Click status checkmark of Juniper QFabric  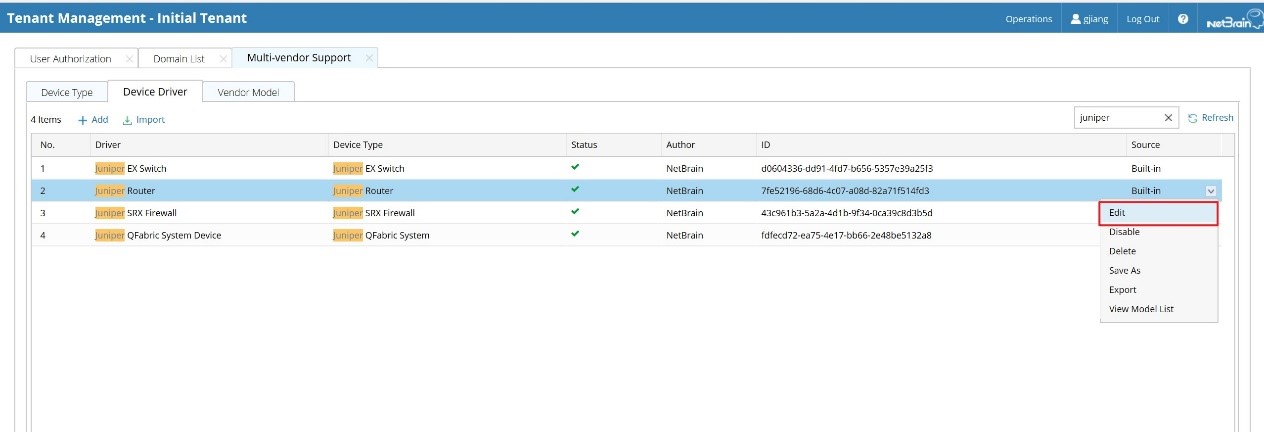point(575,233)
